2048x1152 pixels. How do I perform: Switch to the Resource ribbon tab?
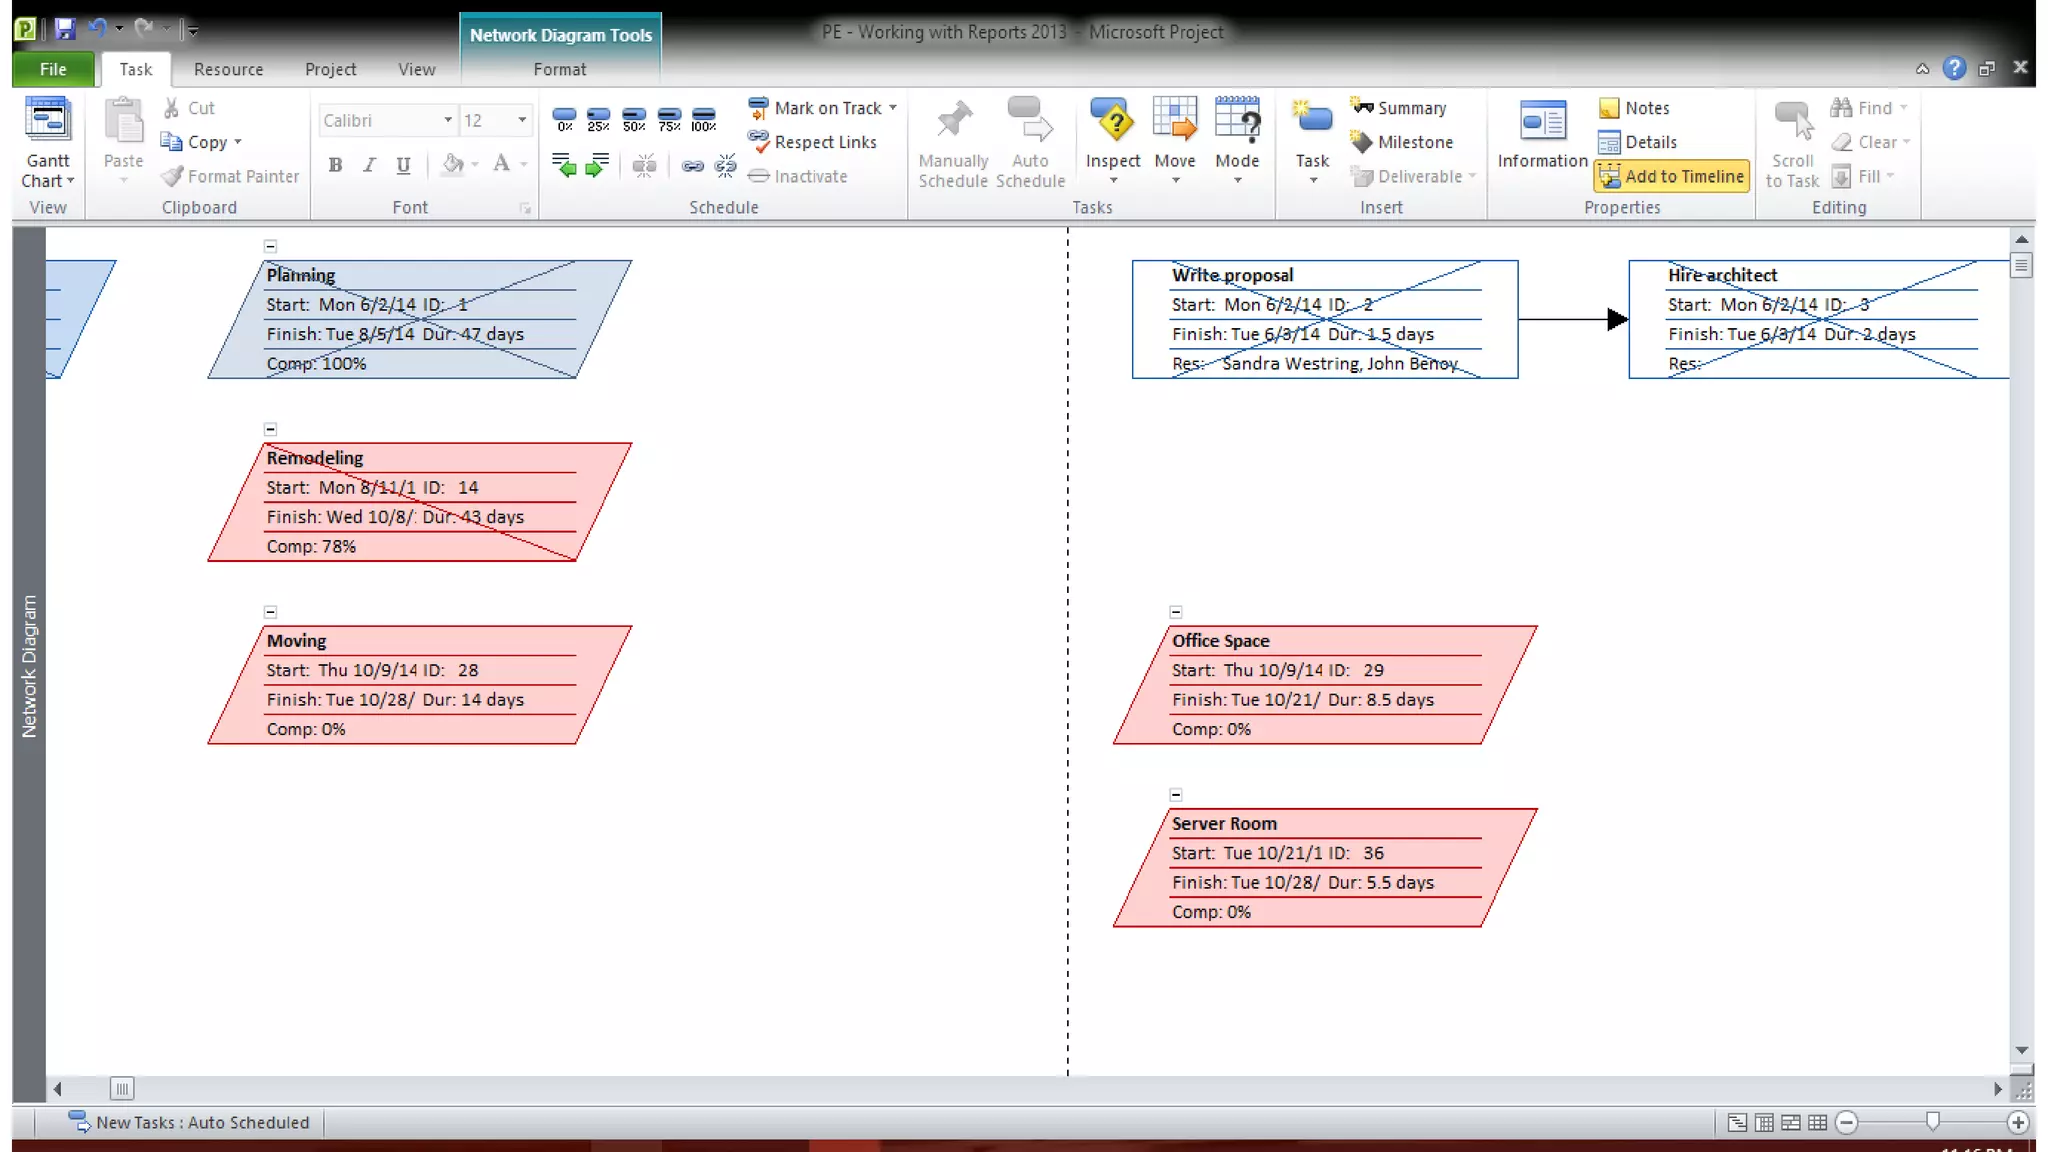tap(228, 69)
